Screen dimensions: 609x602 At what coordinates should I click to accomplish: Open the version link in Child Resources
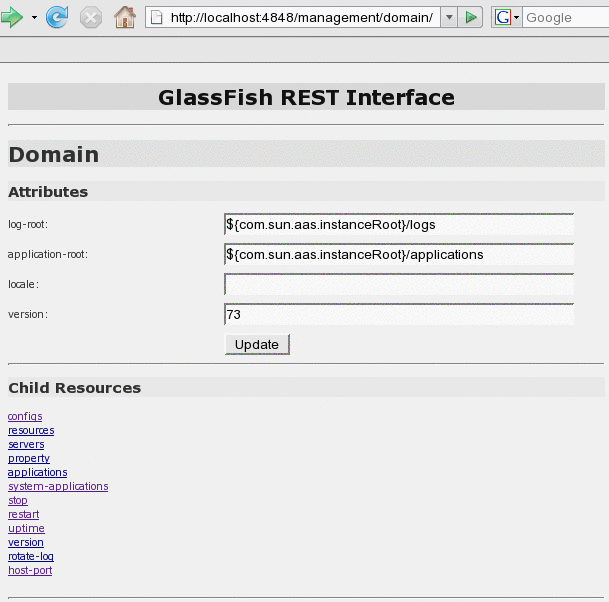click(x=26, y=542)
